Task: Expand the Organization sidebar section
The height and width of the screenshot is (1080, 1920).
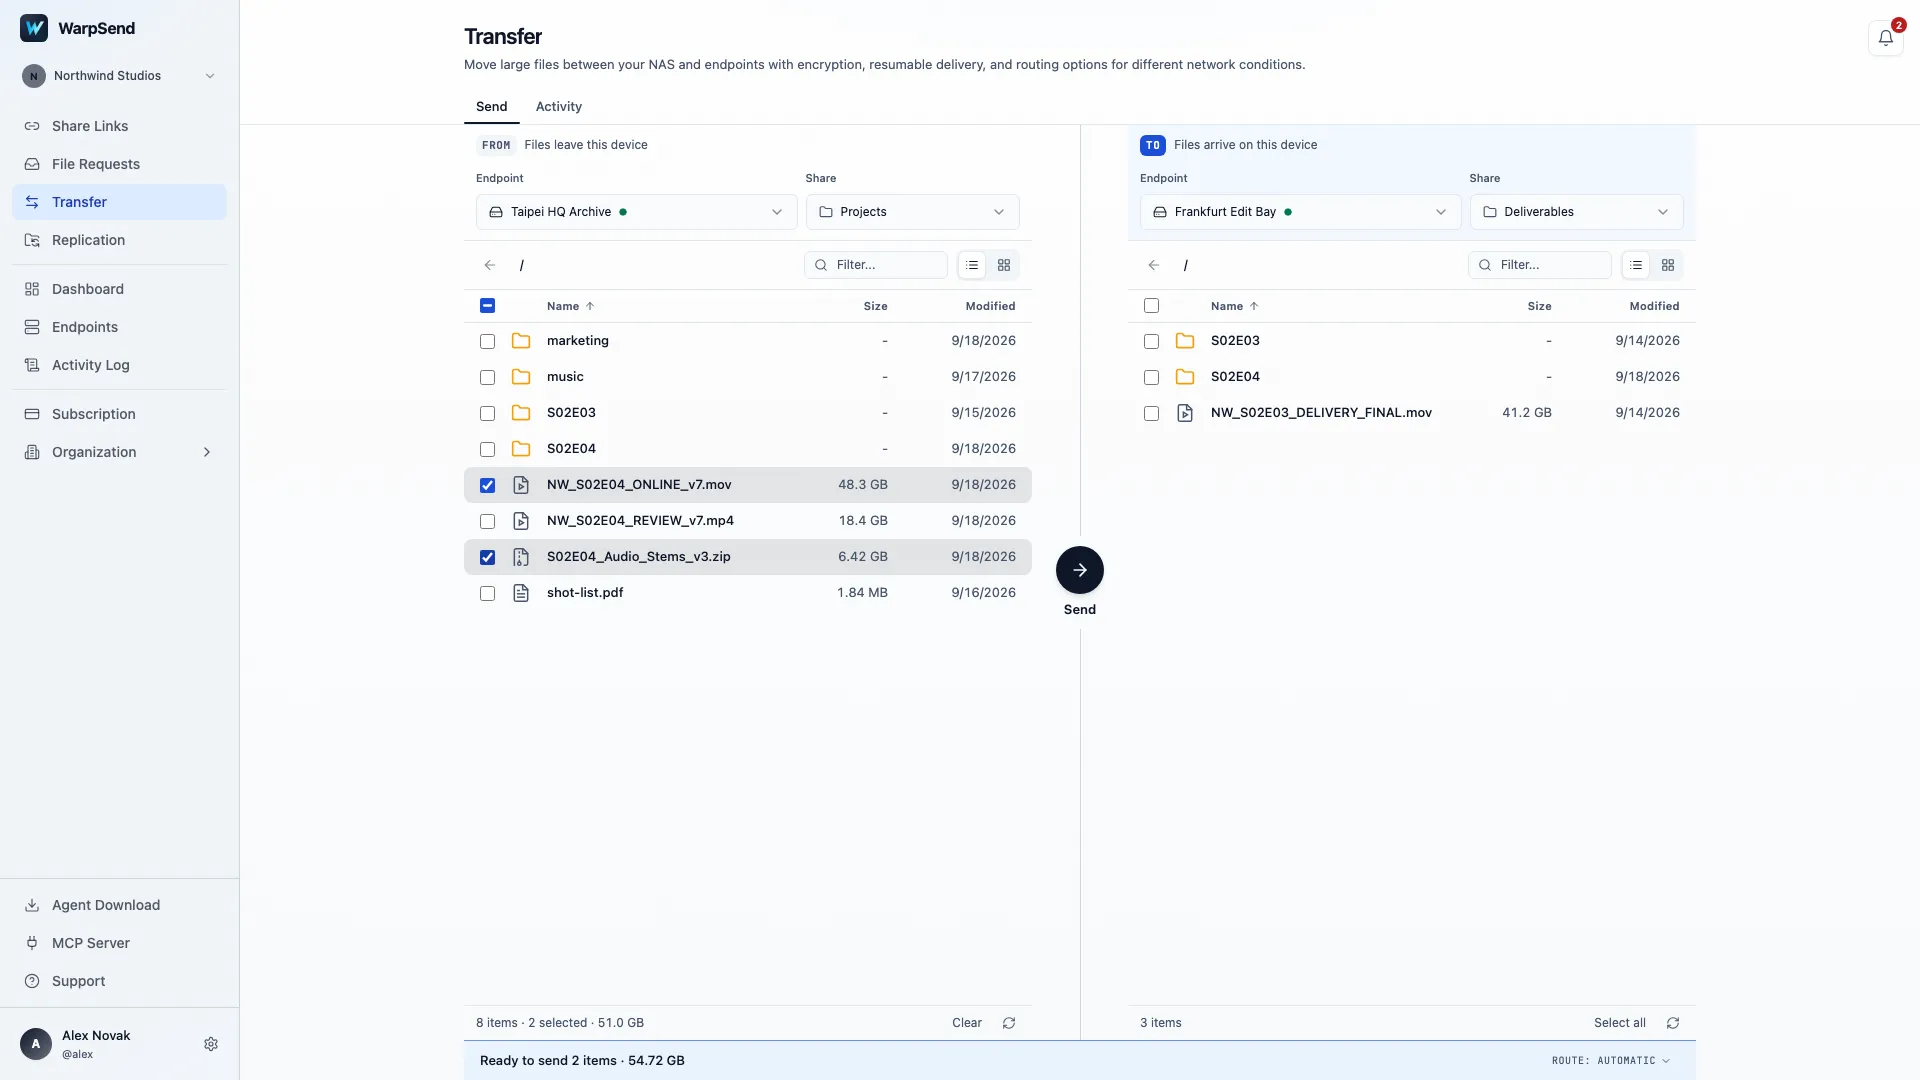Action: coord(119,452)
